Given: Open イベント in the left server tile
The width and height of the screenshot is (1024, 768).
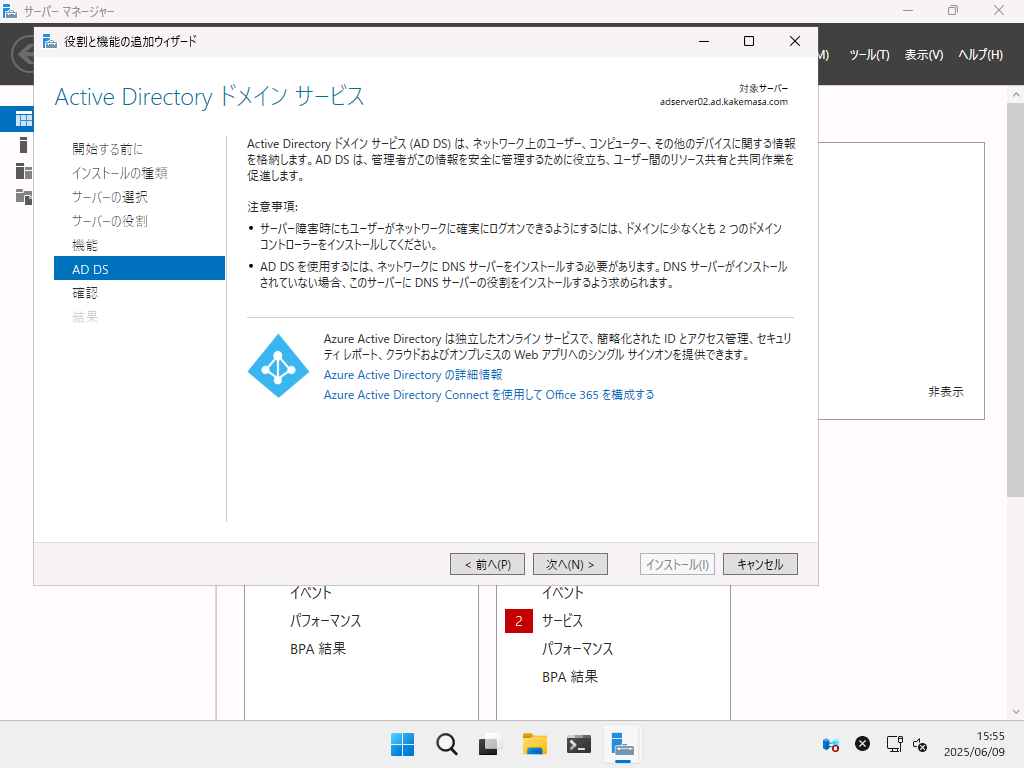Looking at the screenshot, I should [x=311, y=593].
